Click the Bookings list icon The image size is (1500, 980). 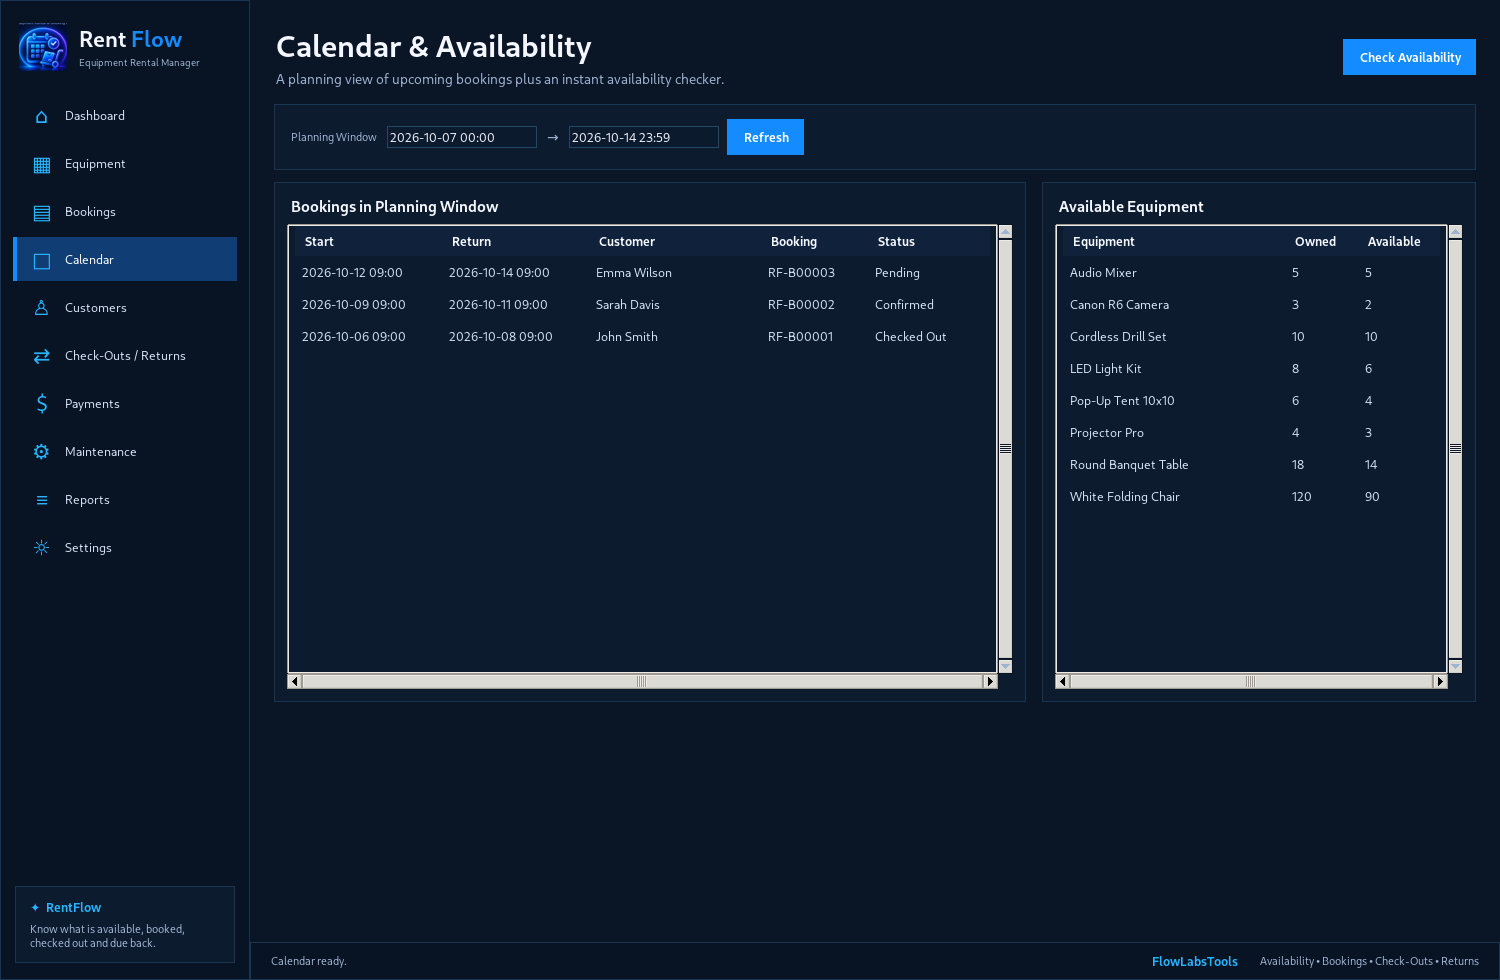click(41, 213)
